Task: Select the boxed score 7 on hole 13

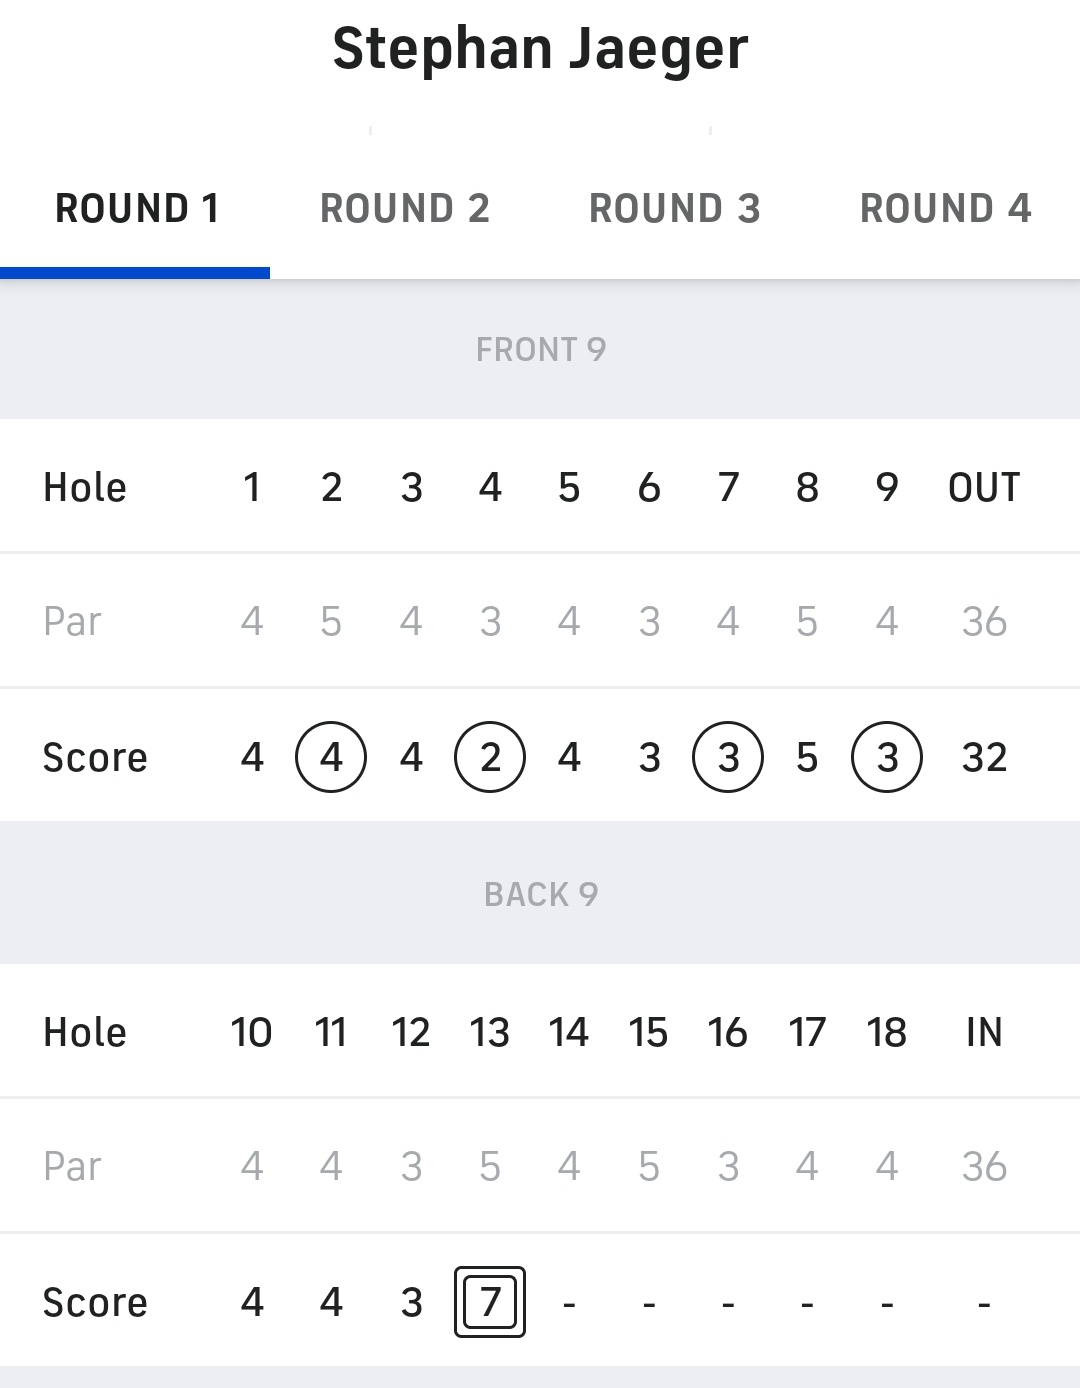Action: [x=490, y=1302]
